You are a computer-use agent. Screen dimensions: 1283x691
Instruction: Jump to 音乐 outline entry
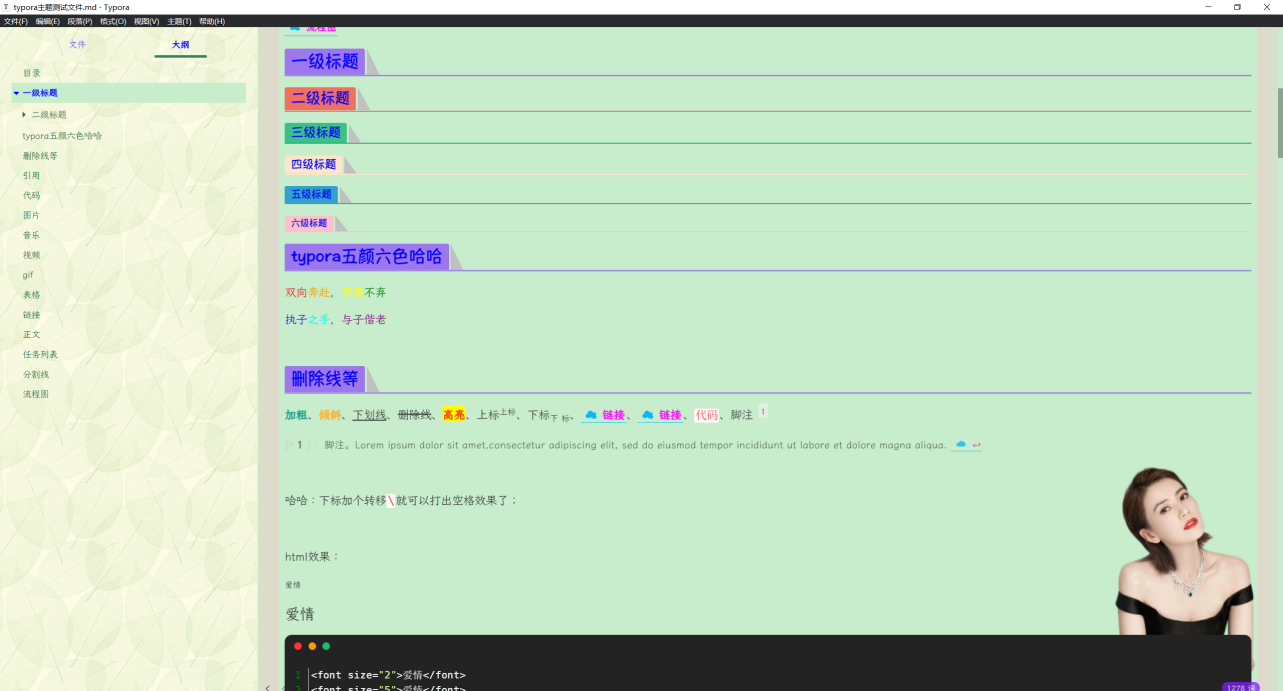coord(32,235)
